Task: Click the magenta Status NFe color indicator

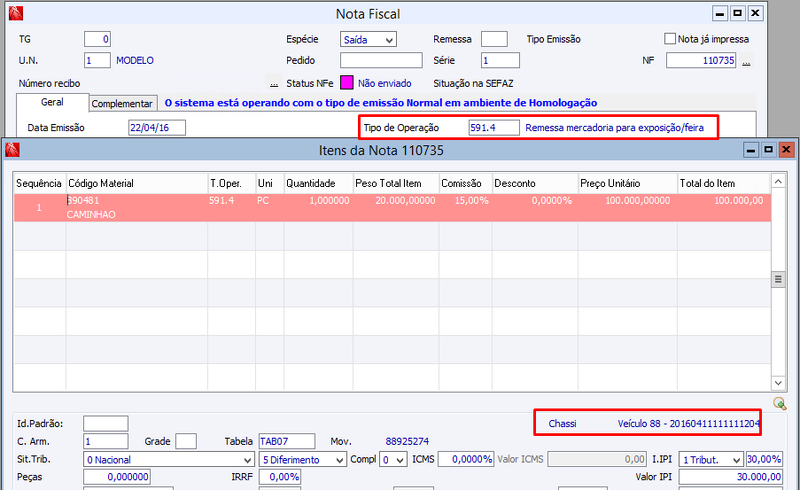Action: coord(347,82)
